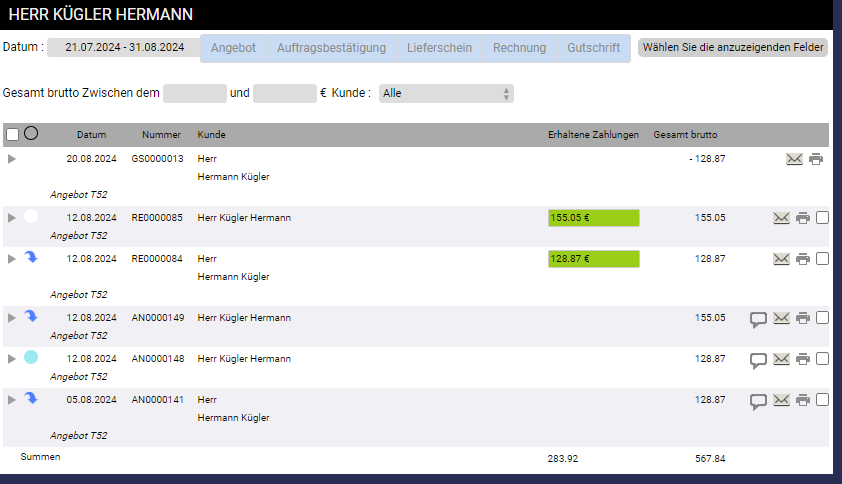
Task: Click the minimum Gesamt brutto input field
Action: coord(195,93)
